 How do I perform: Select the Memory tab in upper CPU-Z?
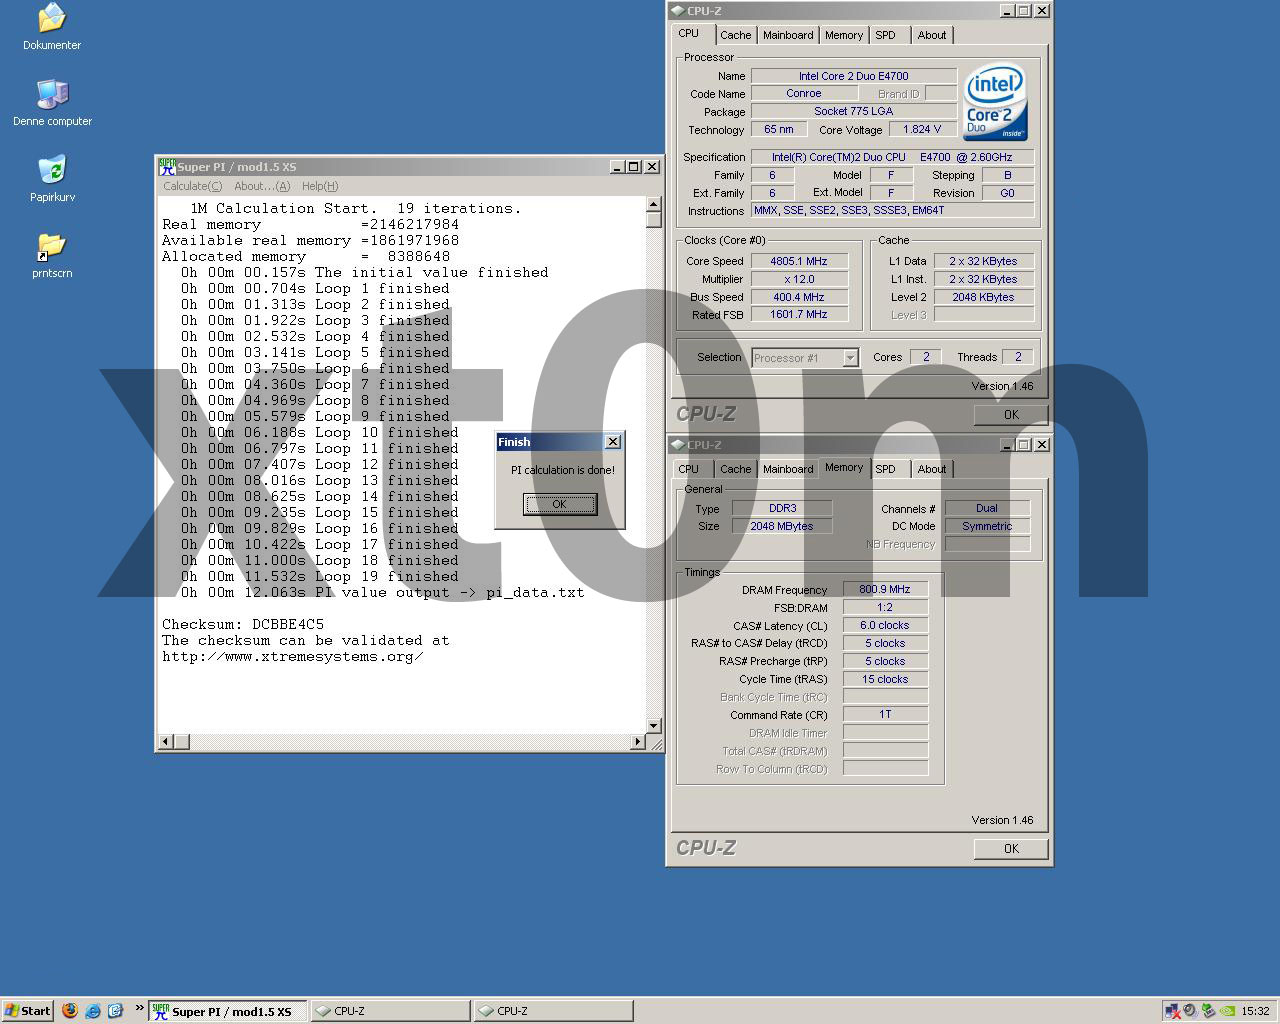(x=844, y=35)
